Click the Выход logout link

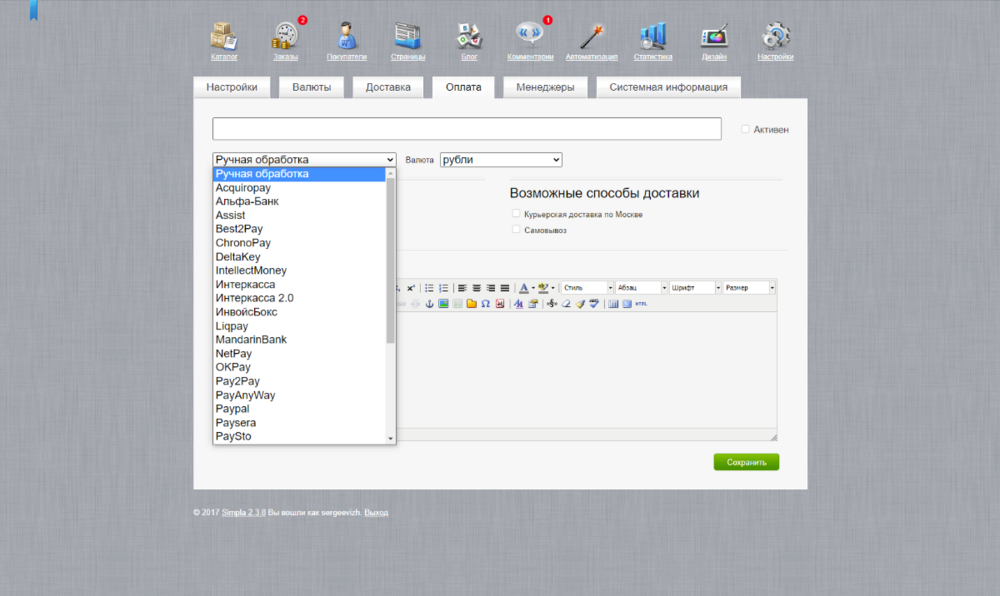(376, 513)
